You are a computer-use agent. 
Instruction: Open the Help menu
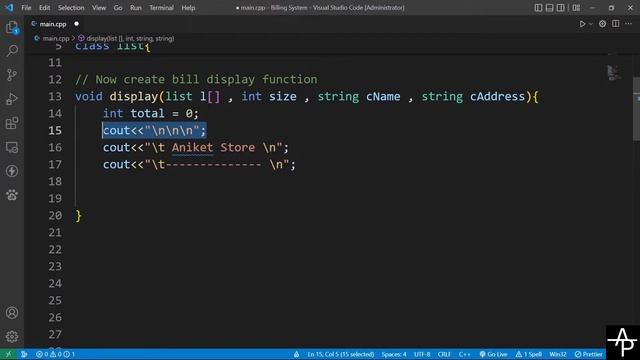188,8
